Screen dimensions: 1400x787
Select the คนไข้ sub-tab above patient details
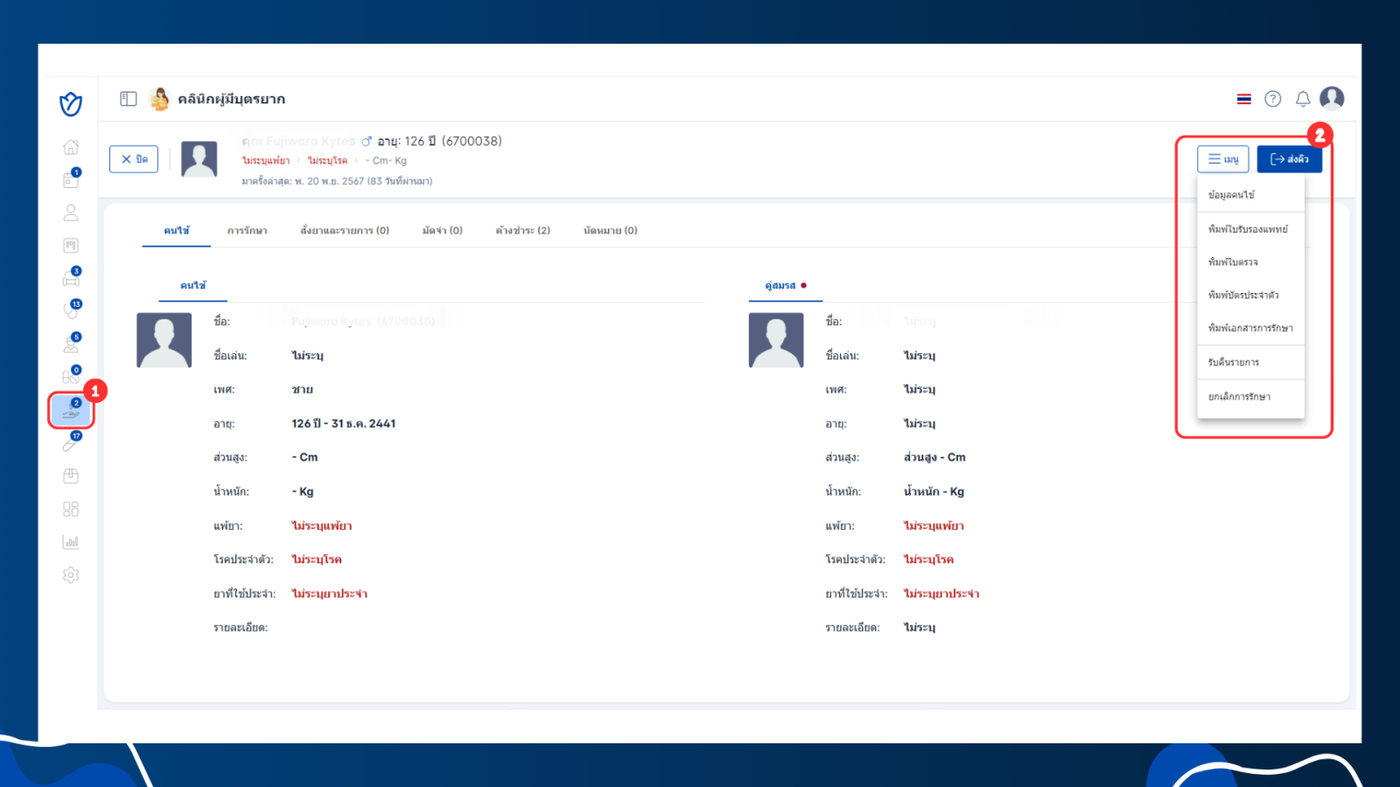(x=193, y=286)
